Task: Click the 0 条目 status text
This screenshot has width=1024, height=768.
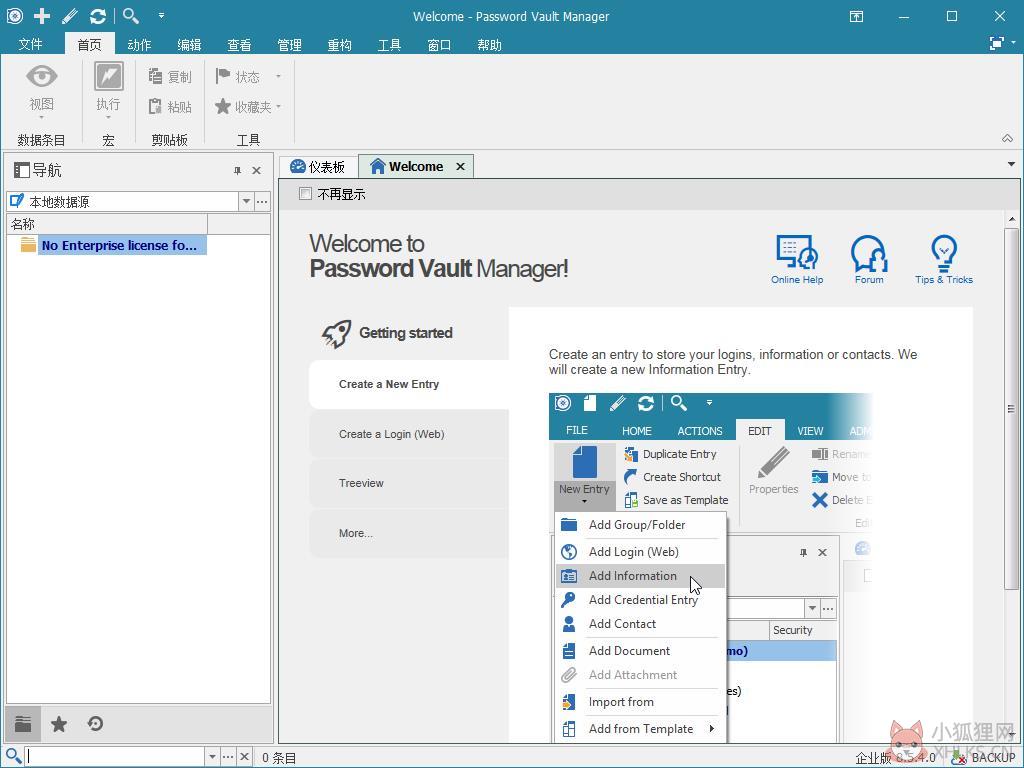Action: [279, 758]
